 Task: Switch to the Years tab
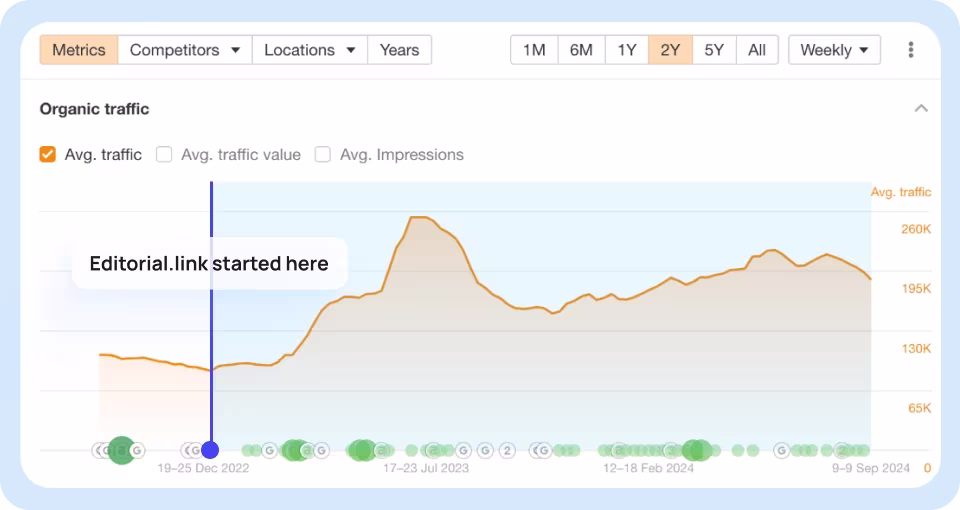click(x=399, y=50)
